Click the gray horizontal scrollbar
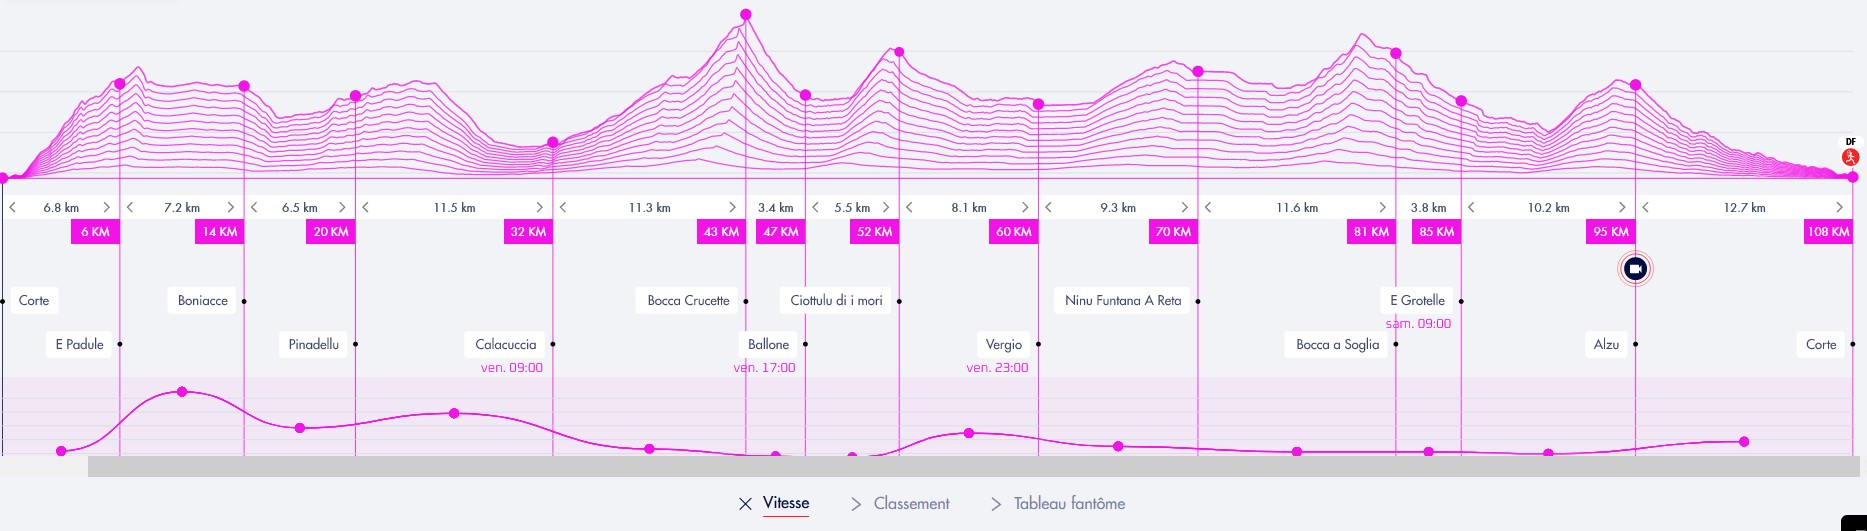Screen dimensions: 1867x531 [x=973, y=466]
